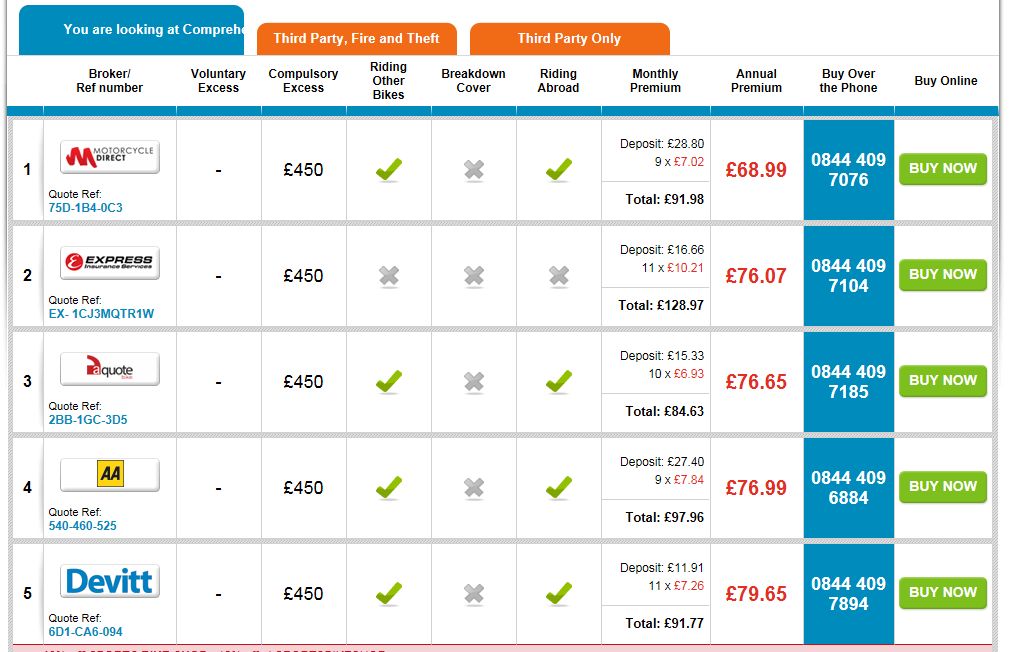Click phone number 0844 409 7185
The image size is (1013, 652).
point(848,381)
